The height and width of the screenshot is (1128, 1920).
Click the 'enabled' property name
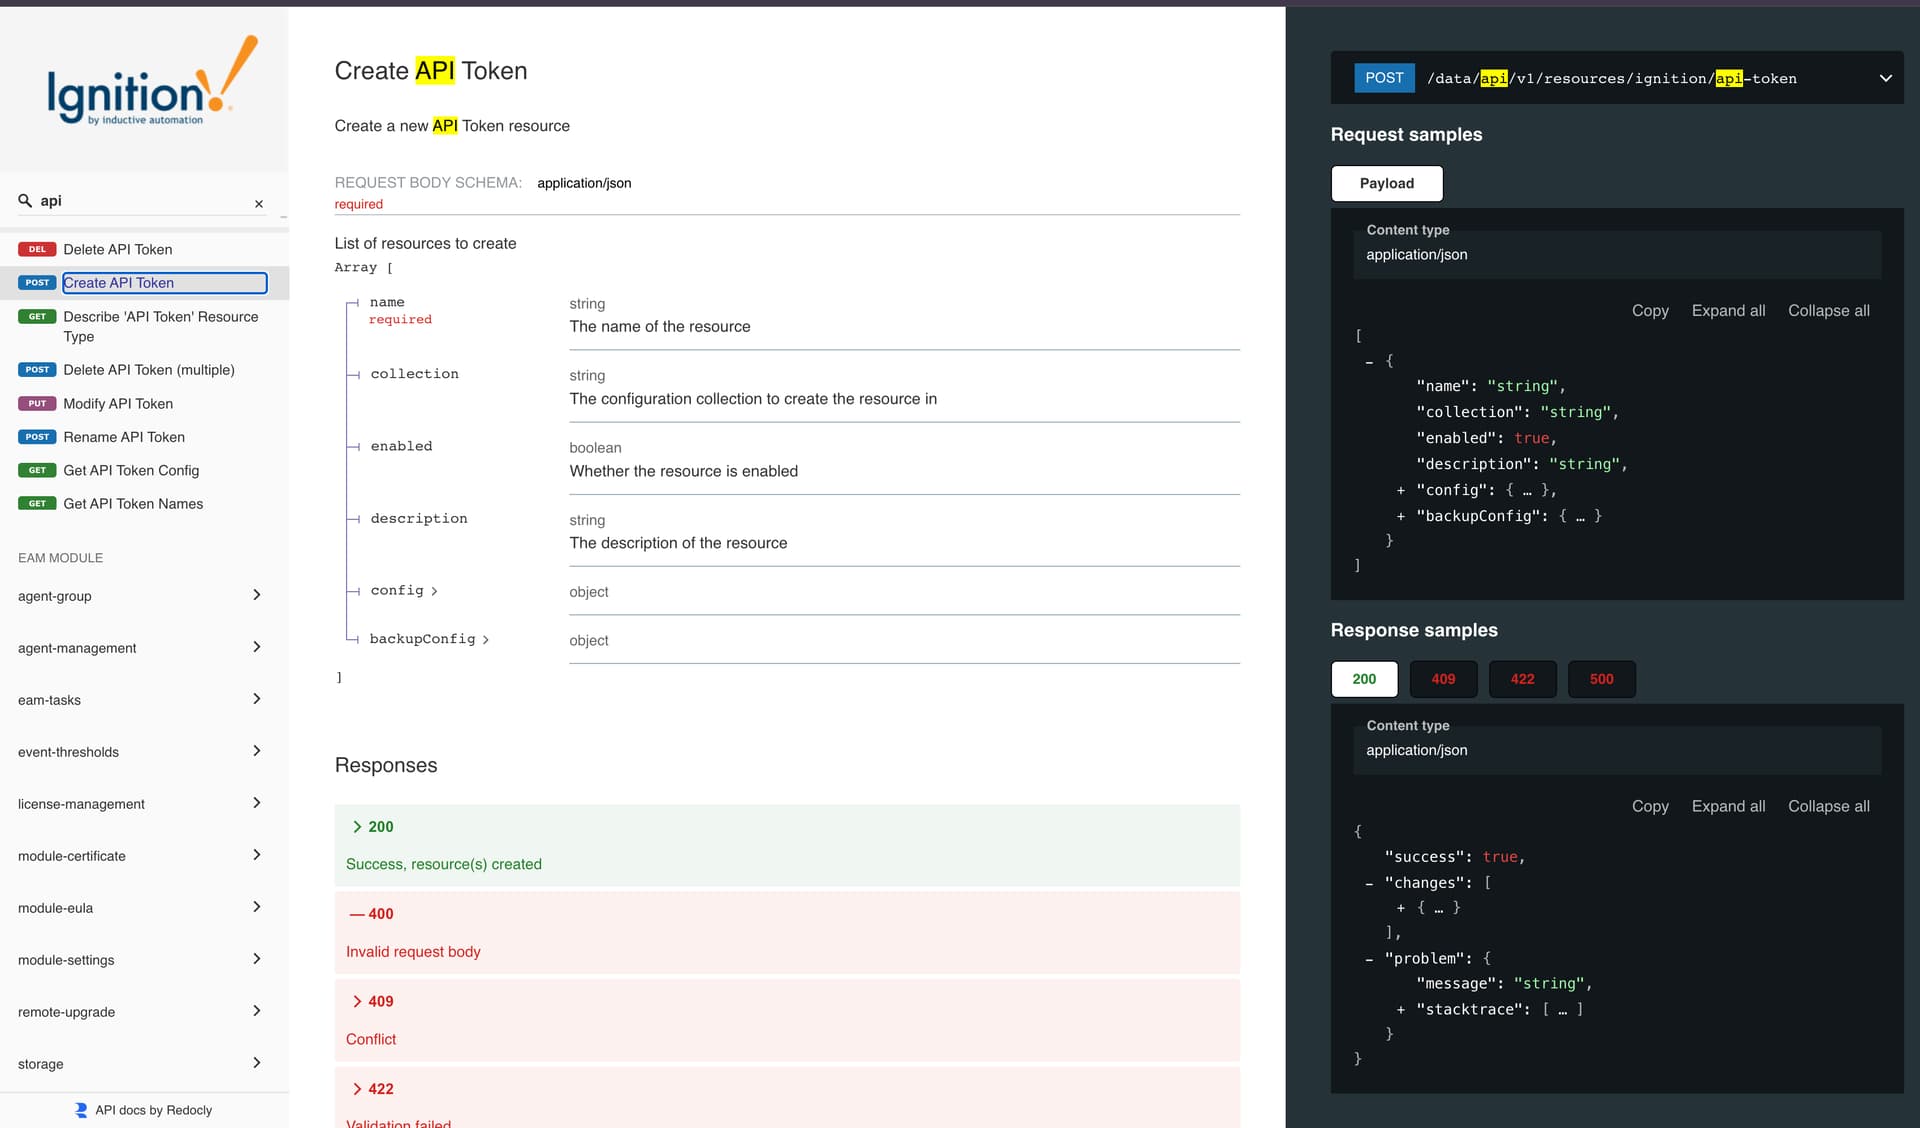click(x=401, y=446)
